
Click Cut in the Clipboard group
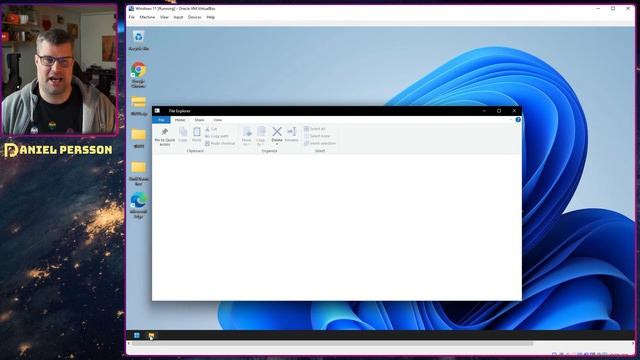(211, 129)
